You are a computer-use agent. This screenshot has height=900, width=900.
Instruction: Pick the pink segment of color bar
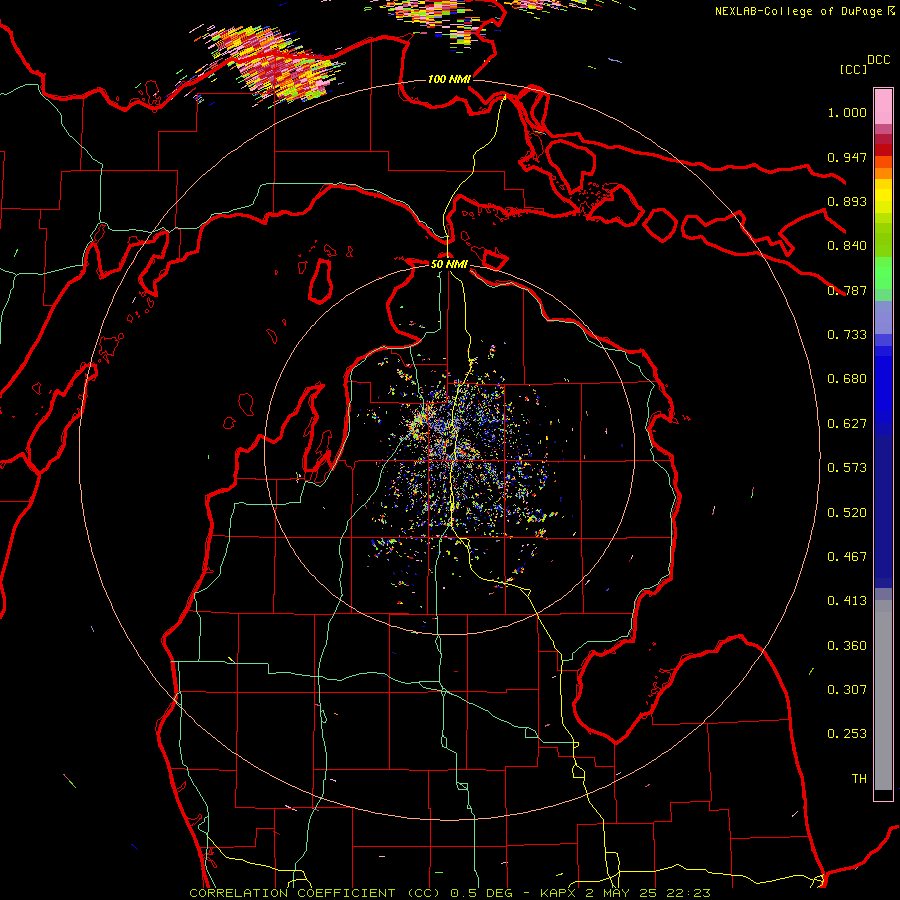tap(883, 107)
